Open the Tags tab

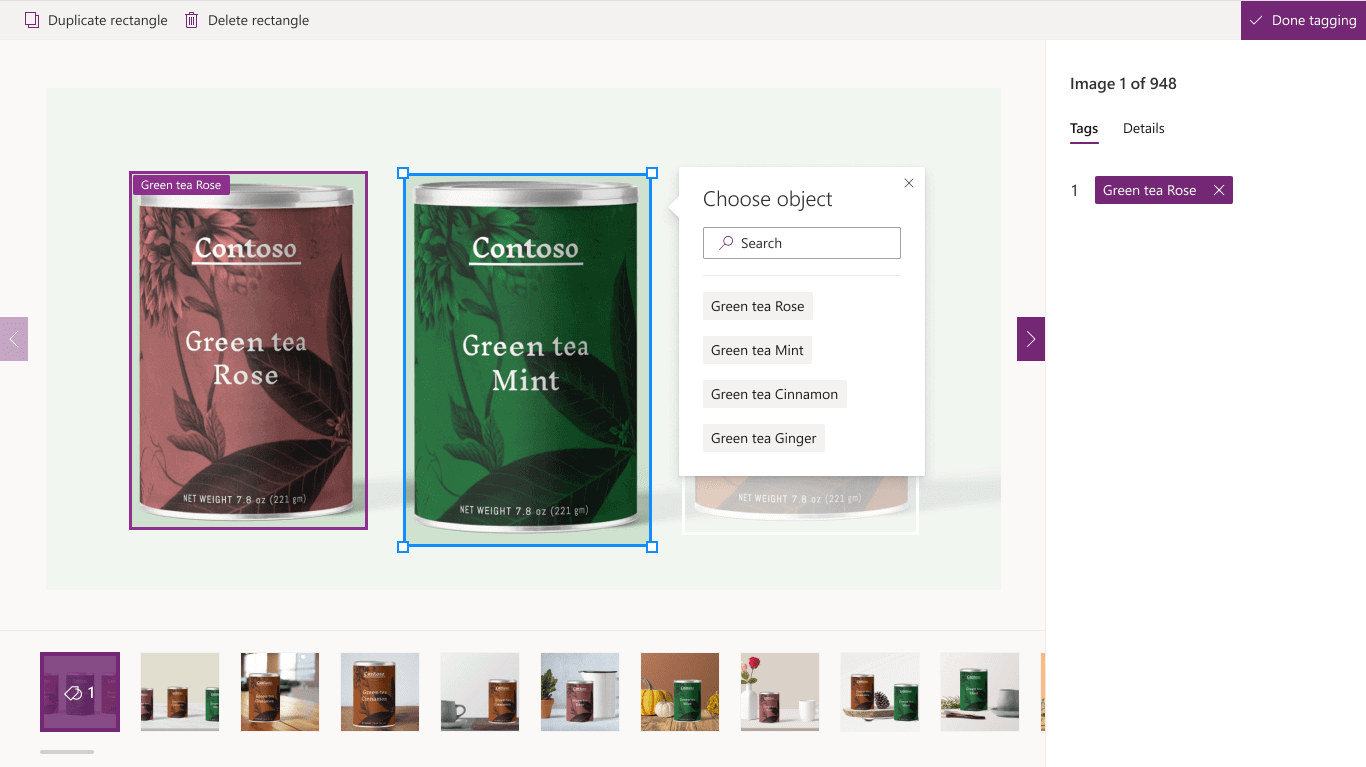pyautogui.click(x=1084, y=128)
